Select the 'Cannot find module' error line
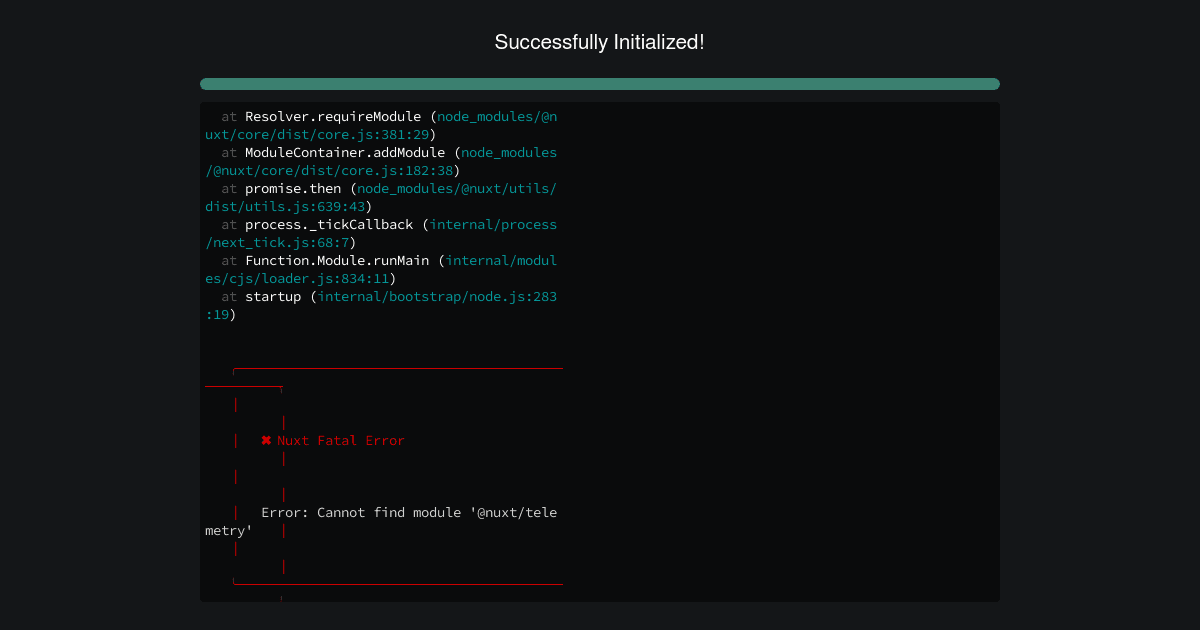 409,513
